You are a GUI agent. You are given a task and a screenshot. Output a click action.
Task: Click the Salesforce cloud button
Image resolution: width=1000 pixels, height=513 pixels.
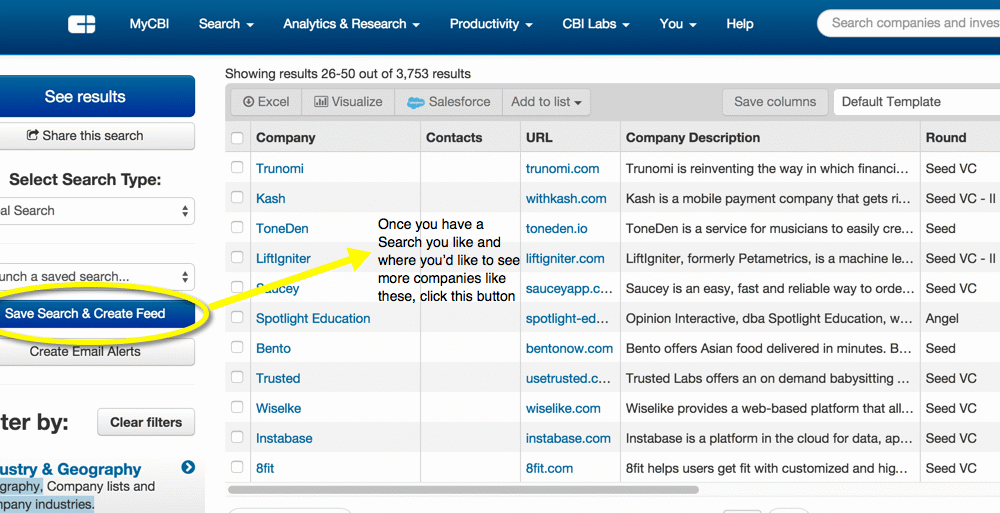tap(449, 101)
